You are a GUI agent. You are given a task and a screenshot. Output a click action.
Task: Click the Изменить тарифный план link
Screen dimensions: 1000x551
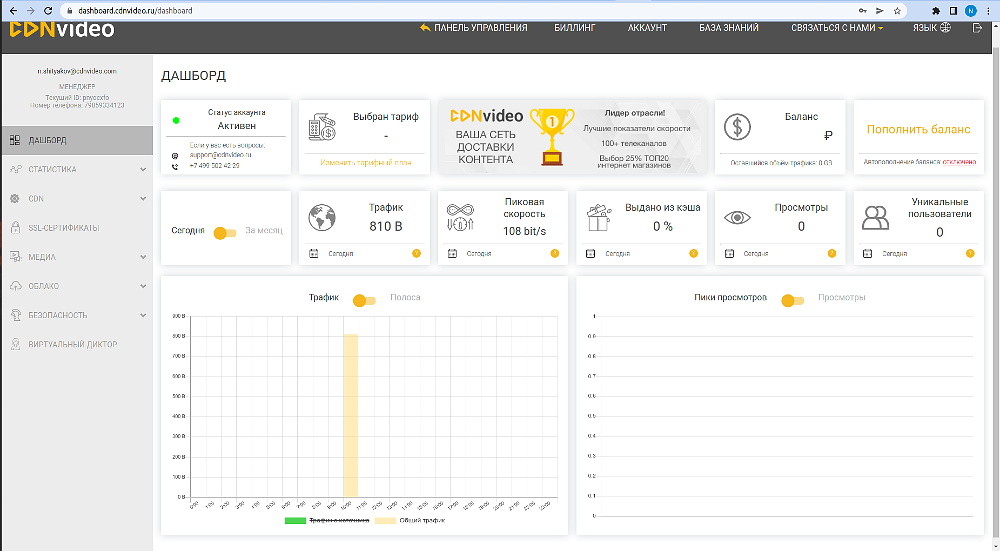tap(365, 163)
